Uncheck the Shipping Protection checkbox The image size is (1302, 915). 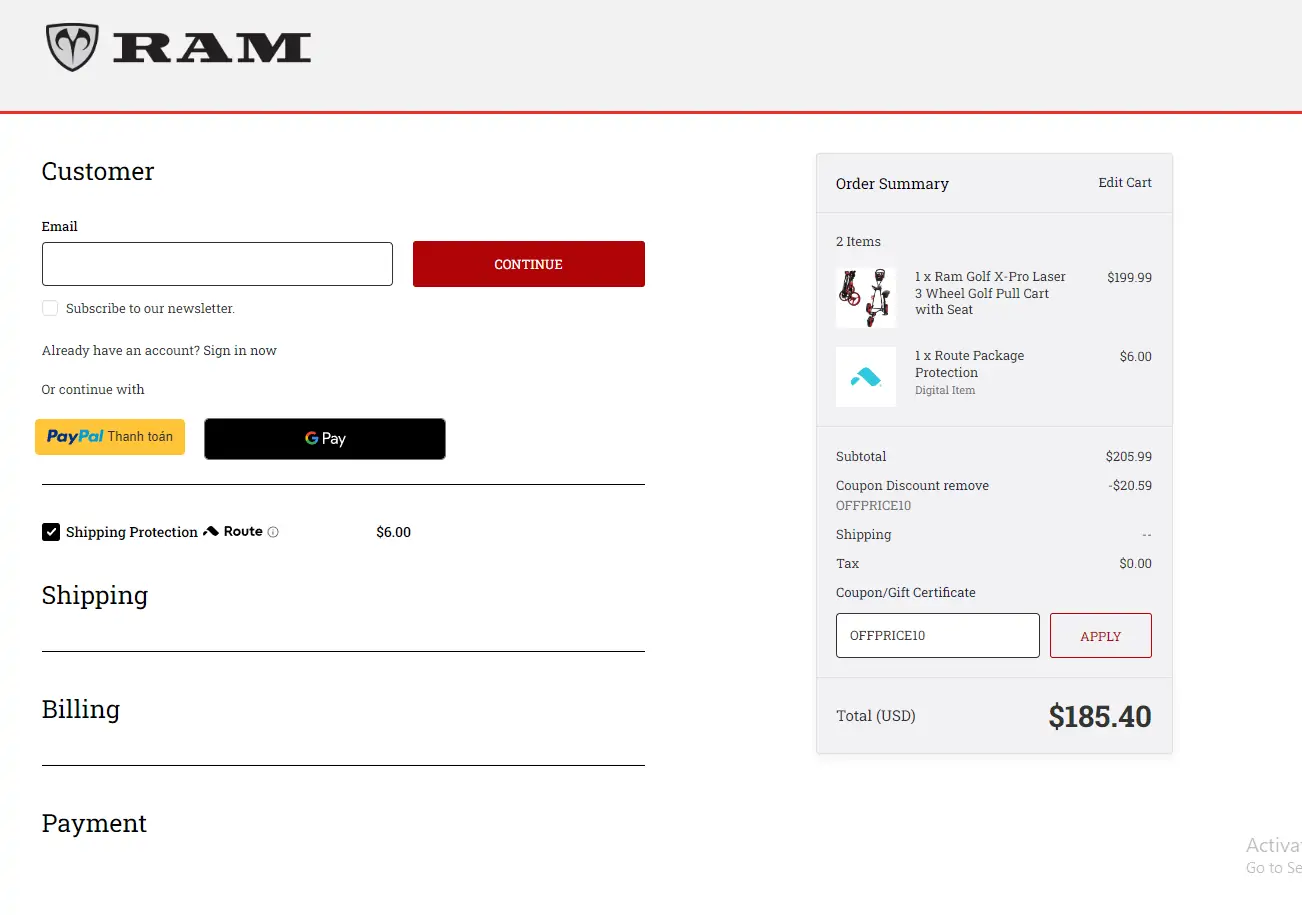[x=50, y=531]
